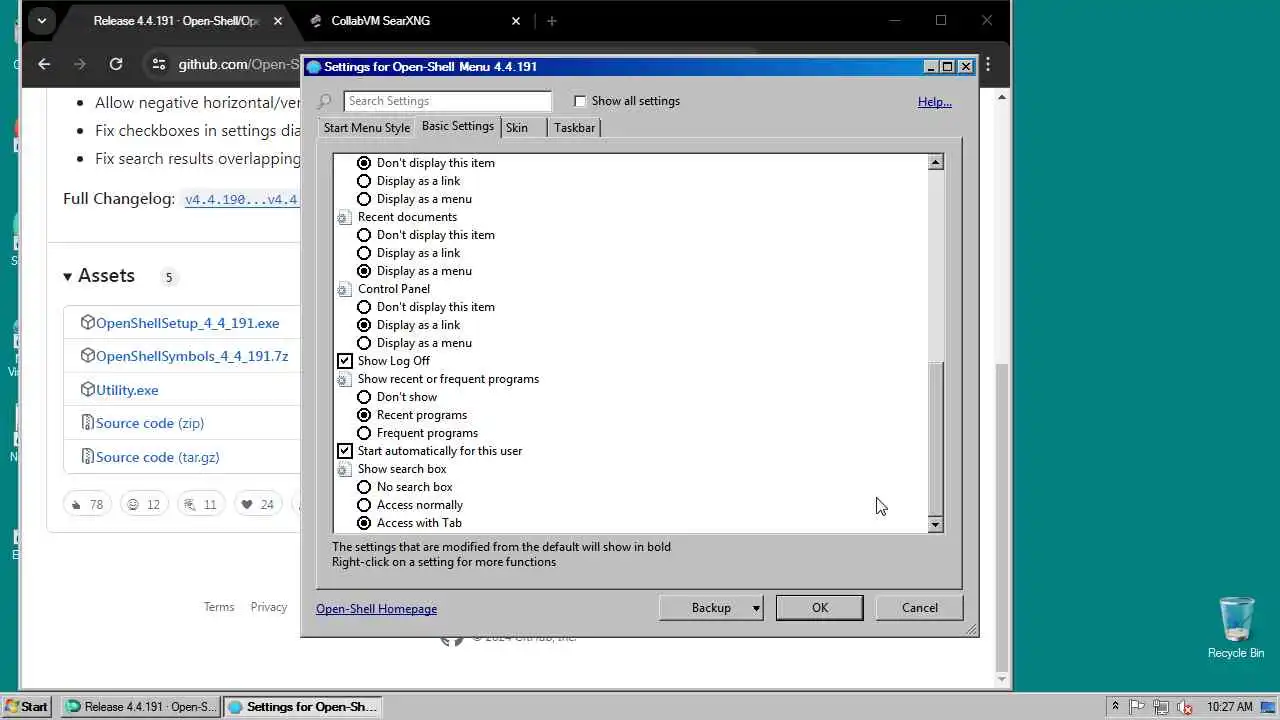Click the heart reaction with 24
This screenshot has height=720, width=1280.
pyautogui.click(x=257, y=504)
